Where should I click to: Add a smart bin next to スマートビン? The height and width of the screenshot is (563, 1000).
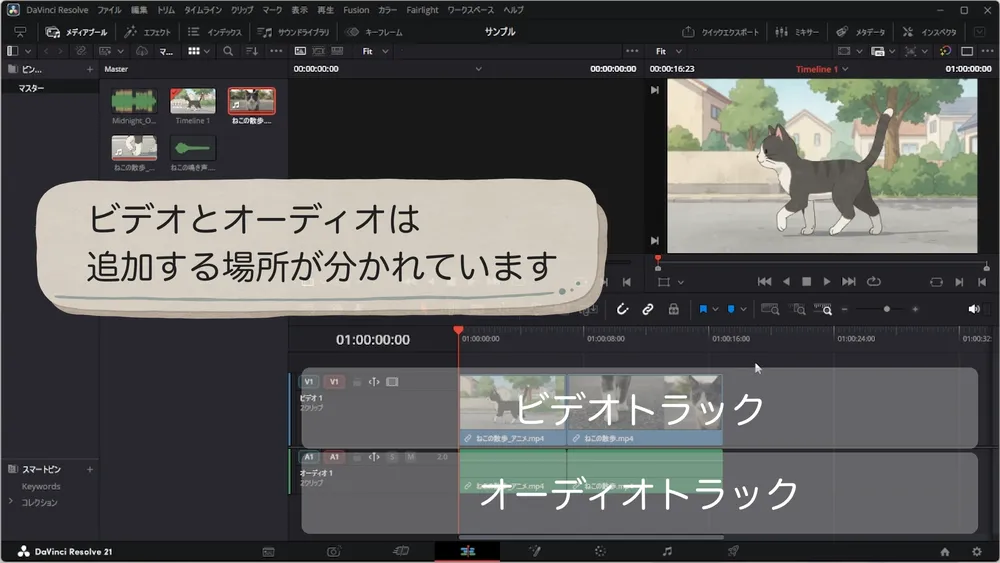click(x=90, y=469)
